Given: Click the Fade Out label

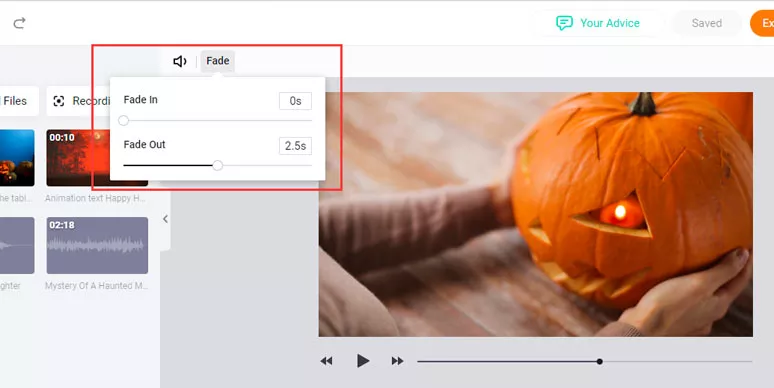Looking at the screenshot, I should [x=144, y=145].
